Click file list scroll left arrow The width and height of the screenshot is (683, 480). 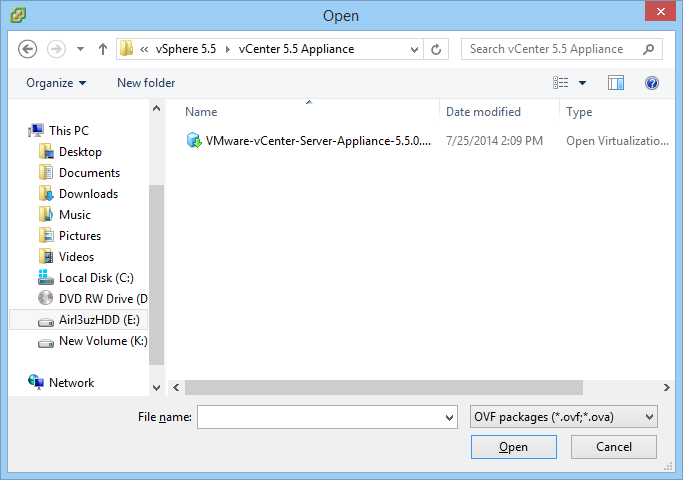(176, 387)
